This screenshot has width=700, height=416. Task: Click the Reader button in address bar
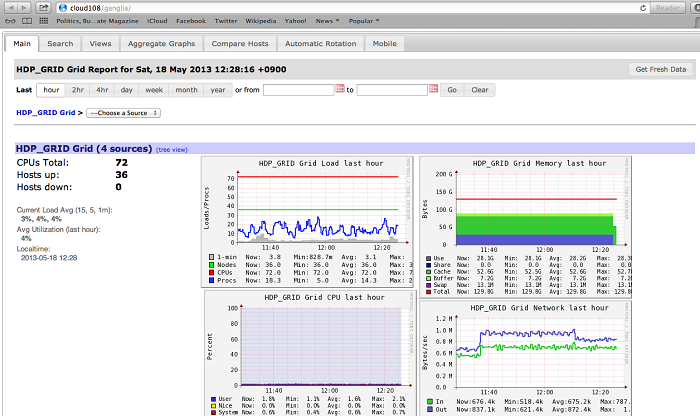pos(667,8)
